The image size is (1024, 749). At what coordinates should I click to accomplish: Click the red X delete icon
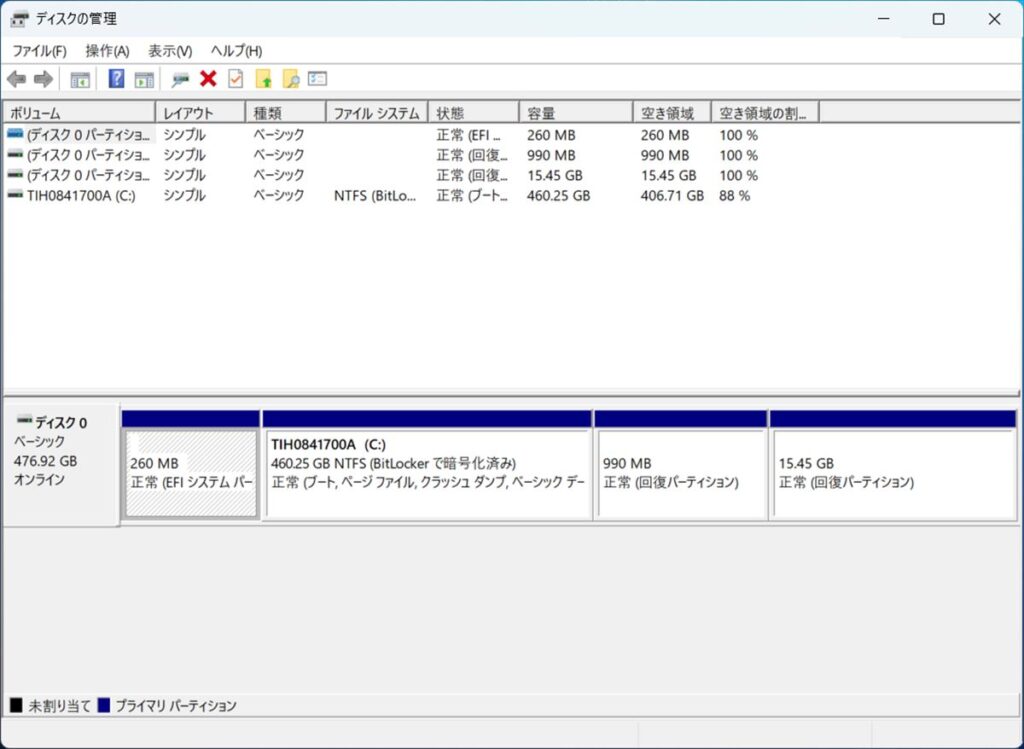click(x=208, y=79)
